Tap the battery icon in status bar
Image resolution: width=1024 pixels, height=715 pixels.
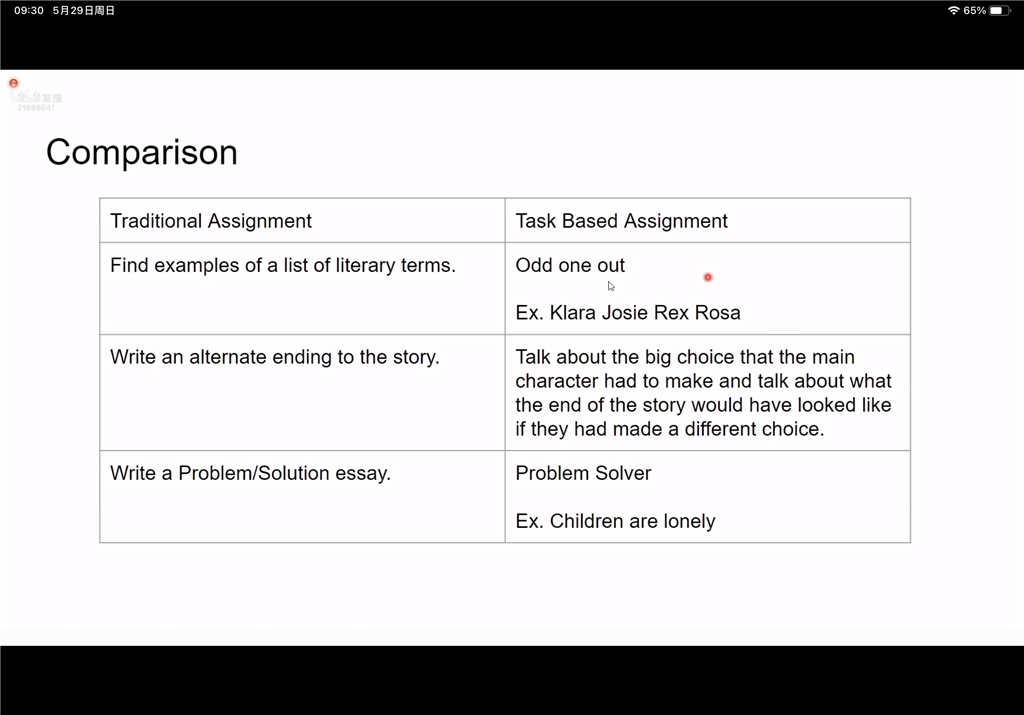pos(999,10)
